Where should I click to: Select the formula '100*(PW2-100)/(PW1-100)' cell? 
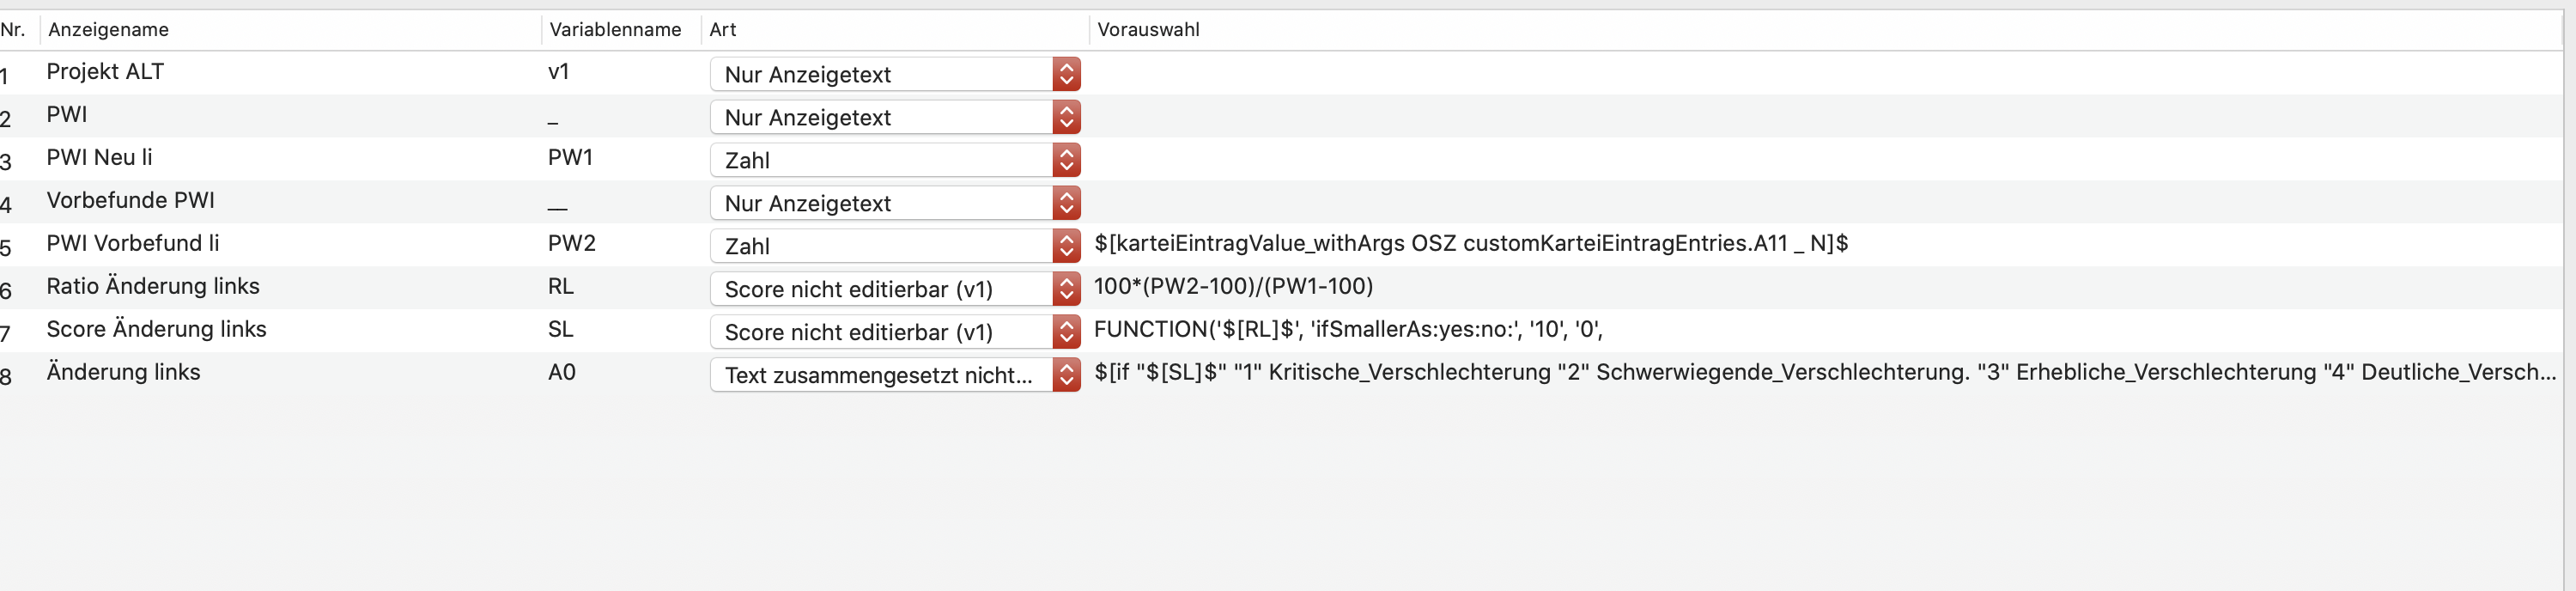point(1234,287)
